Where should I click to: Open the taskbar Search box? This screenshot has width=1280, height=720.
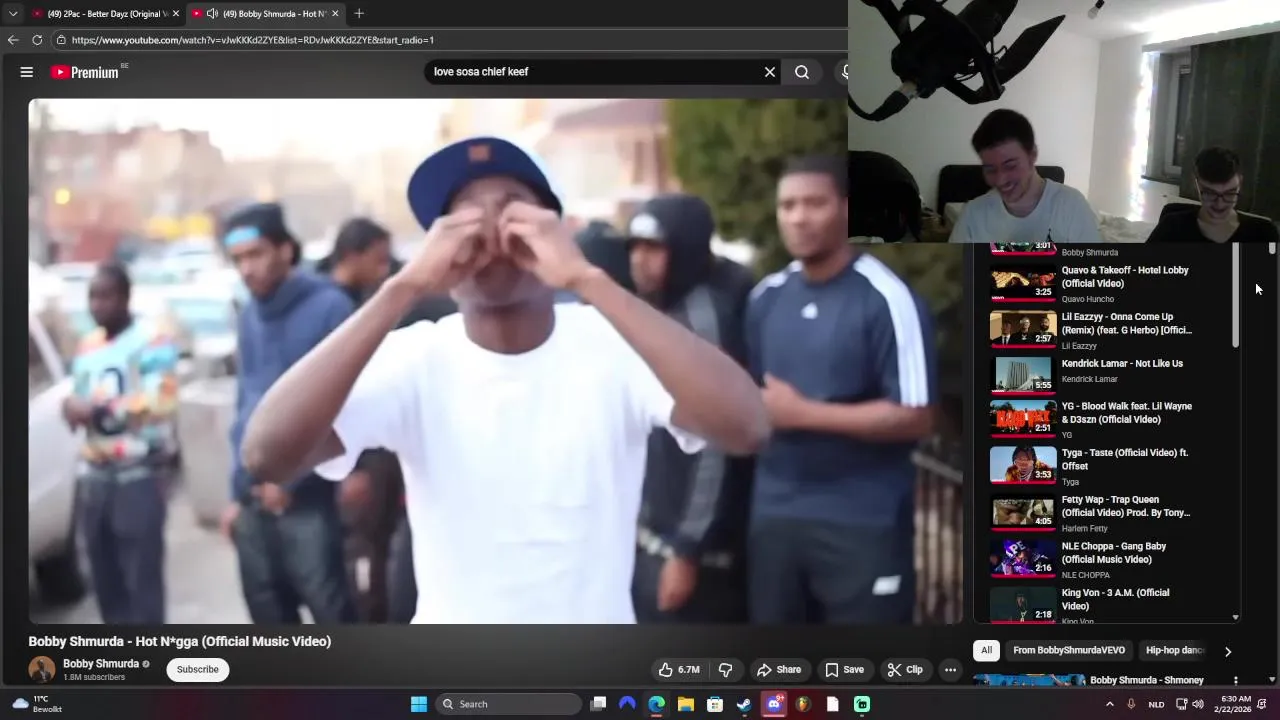click(x=509, y=704)
